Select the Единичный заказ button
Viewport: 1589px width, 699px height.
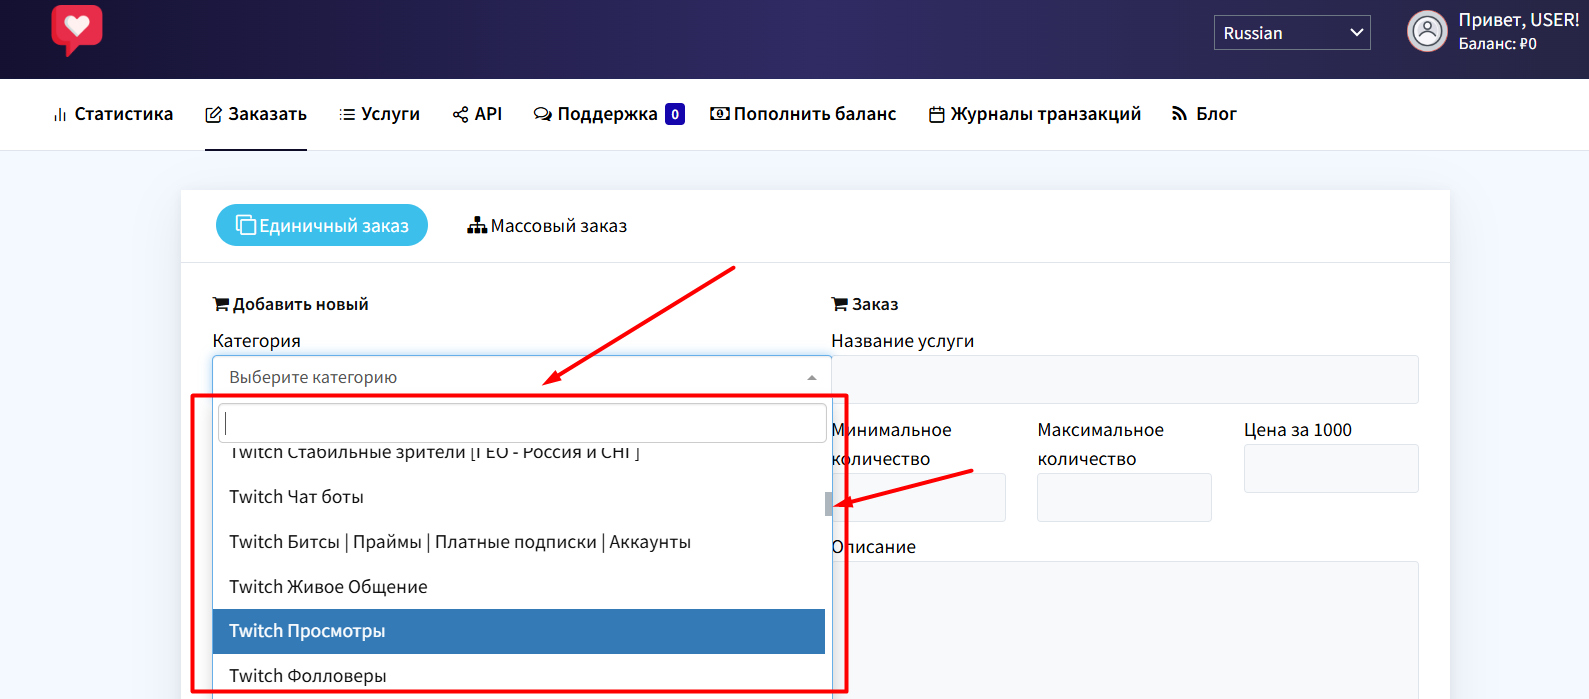coord(322,225)
